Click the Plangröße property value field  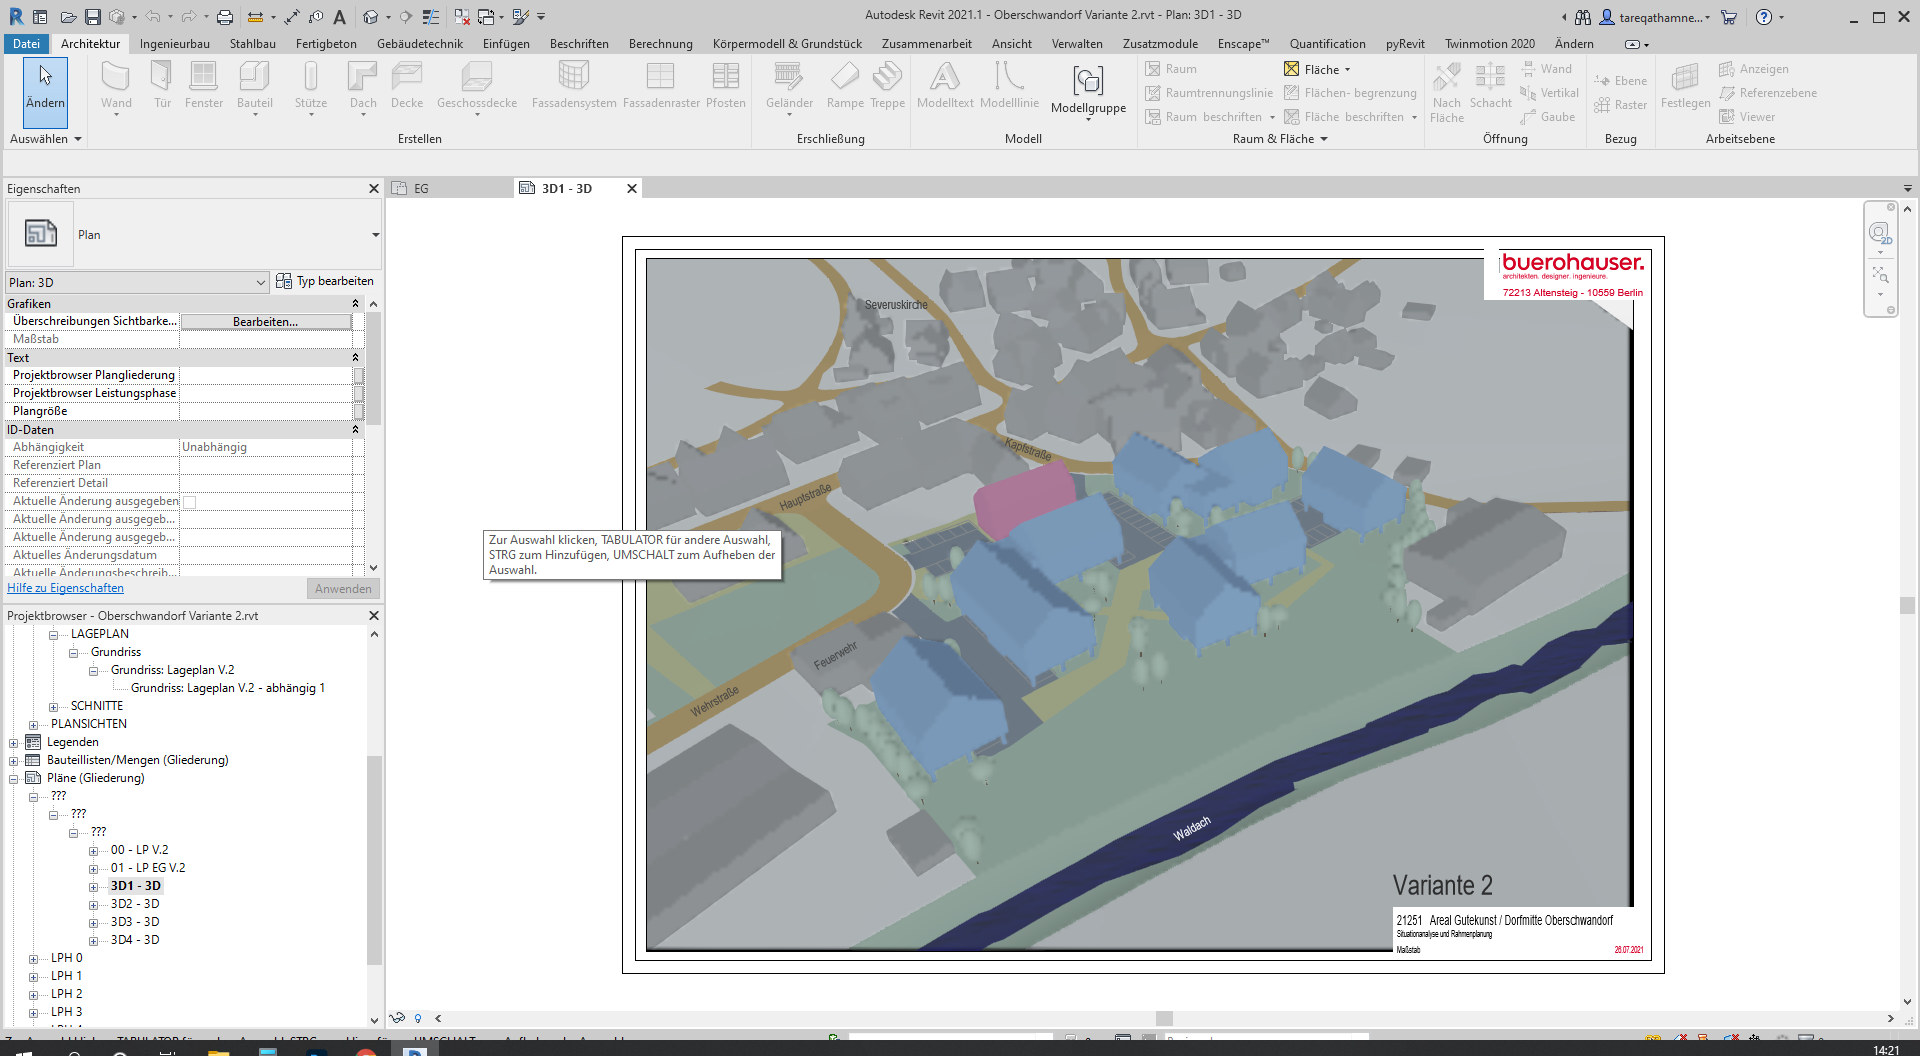pos(266,411)
